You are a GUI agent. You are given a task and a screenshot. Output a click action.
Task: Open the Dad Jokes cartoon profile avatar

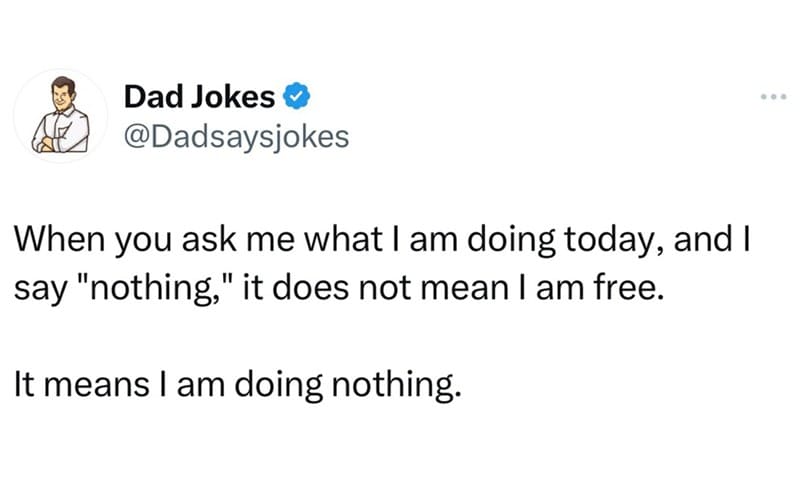point(61,115)
